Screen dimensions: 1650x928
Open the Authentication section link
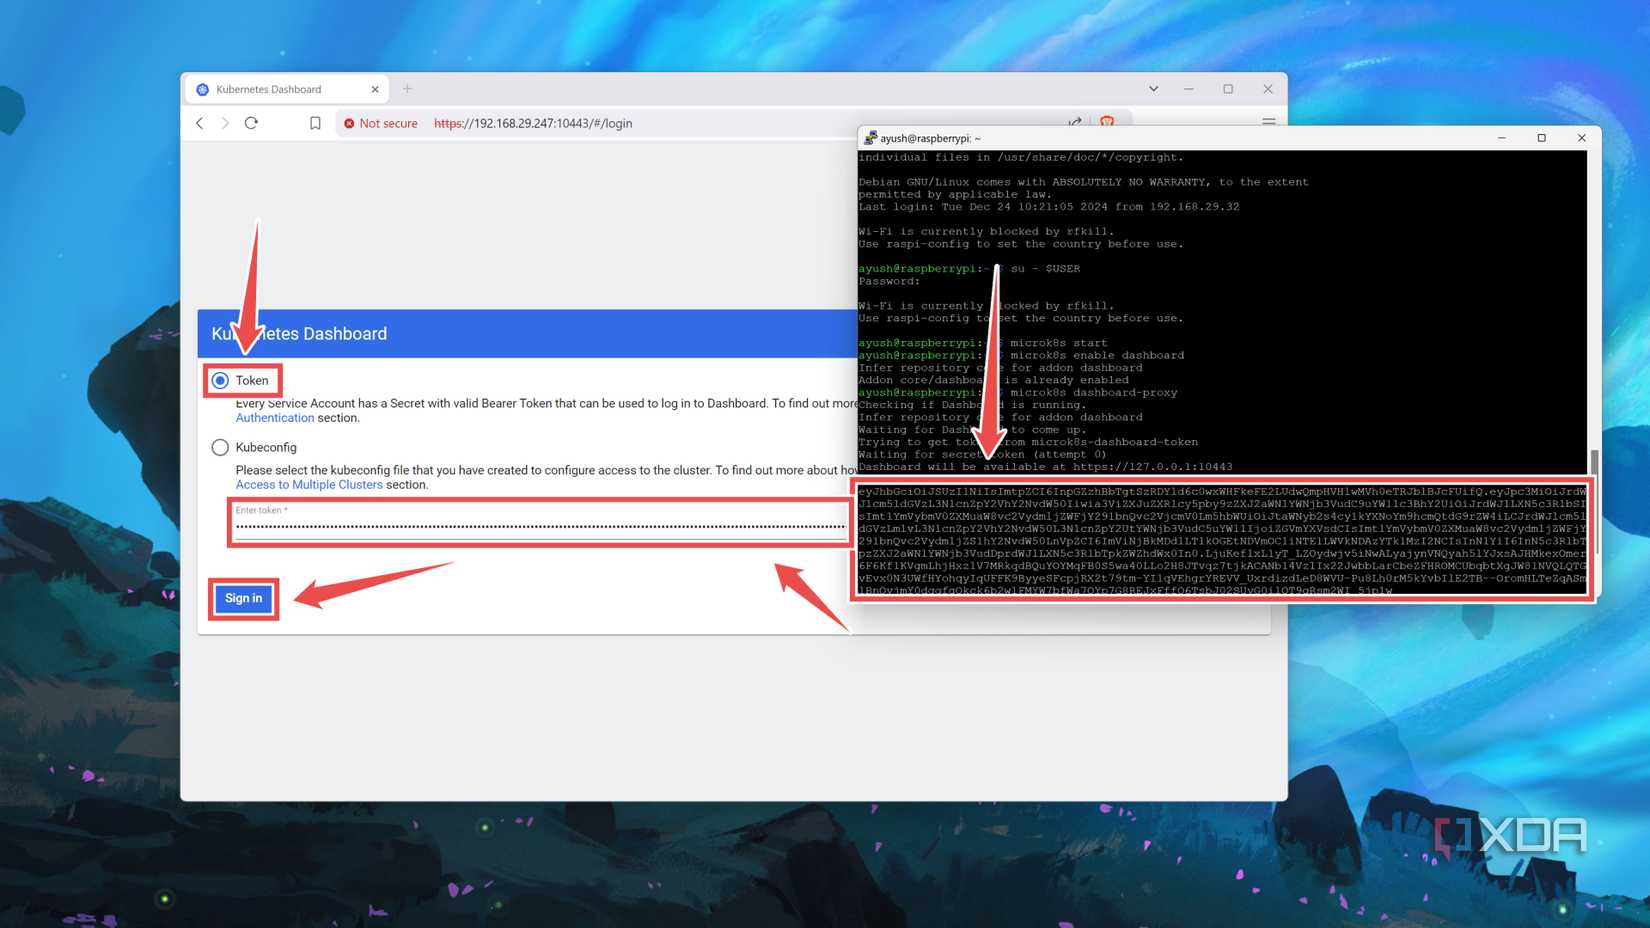coord(274,417)
